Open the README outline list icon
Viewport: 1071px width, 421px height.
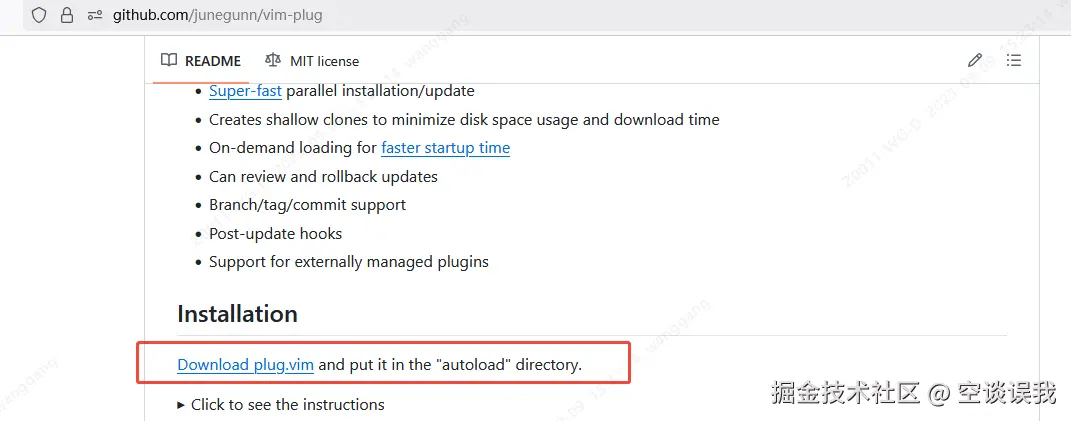(x=1013, y=60)
